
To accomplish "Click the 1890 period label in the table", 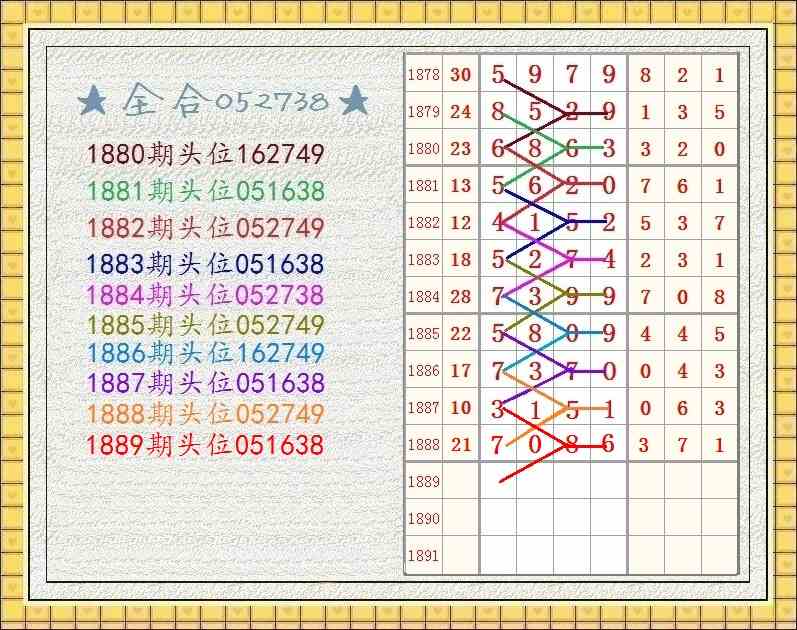I will click(x=424, y=519).
